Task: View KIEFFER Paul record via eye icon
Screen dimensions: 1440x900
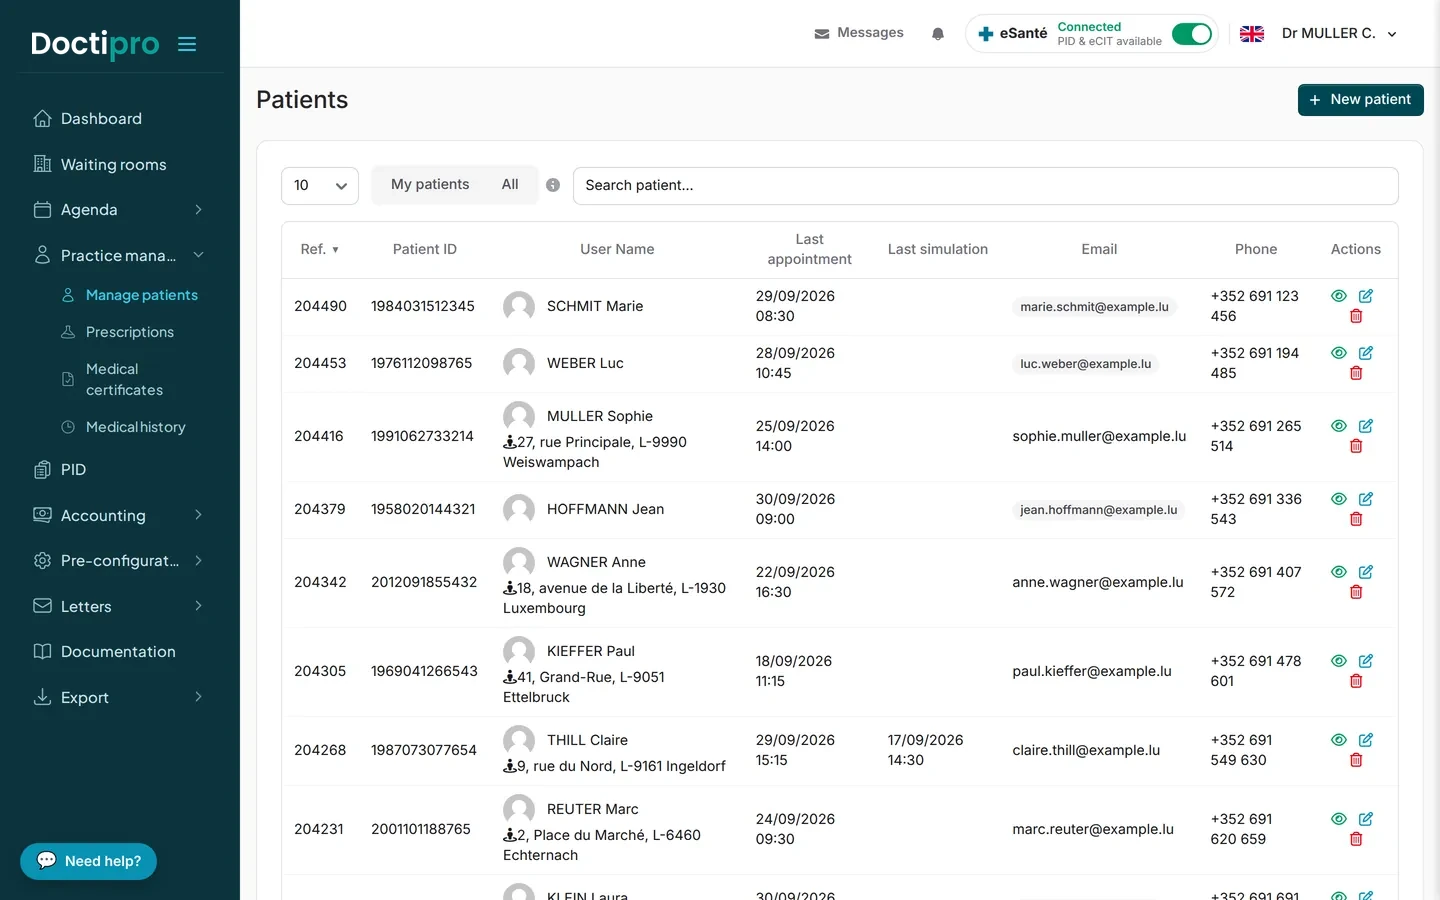Action: pos(1339,661)
